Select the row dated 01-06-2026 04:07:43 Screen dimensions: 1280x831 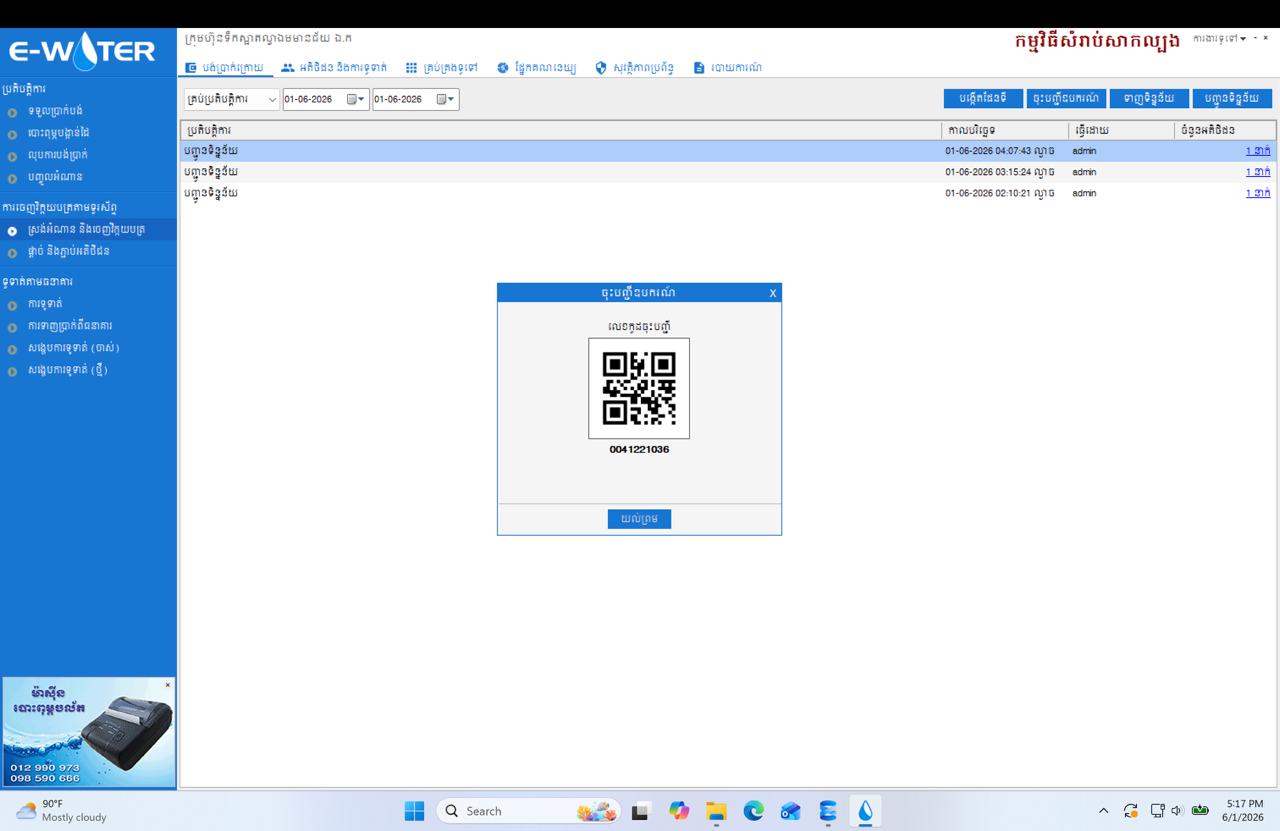[x=728, y=151]
